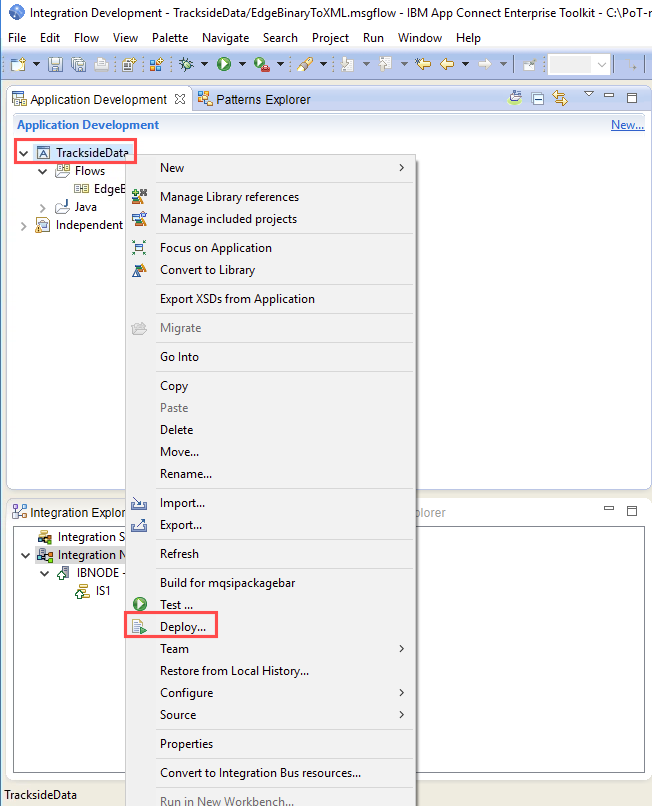652x806 pixels.
Task: Click the Run External Tools icon
Action: (262, 64)
